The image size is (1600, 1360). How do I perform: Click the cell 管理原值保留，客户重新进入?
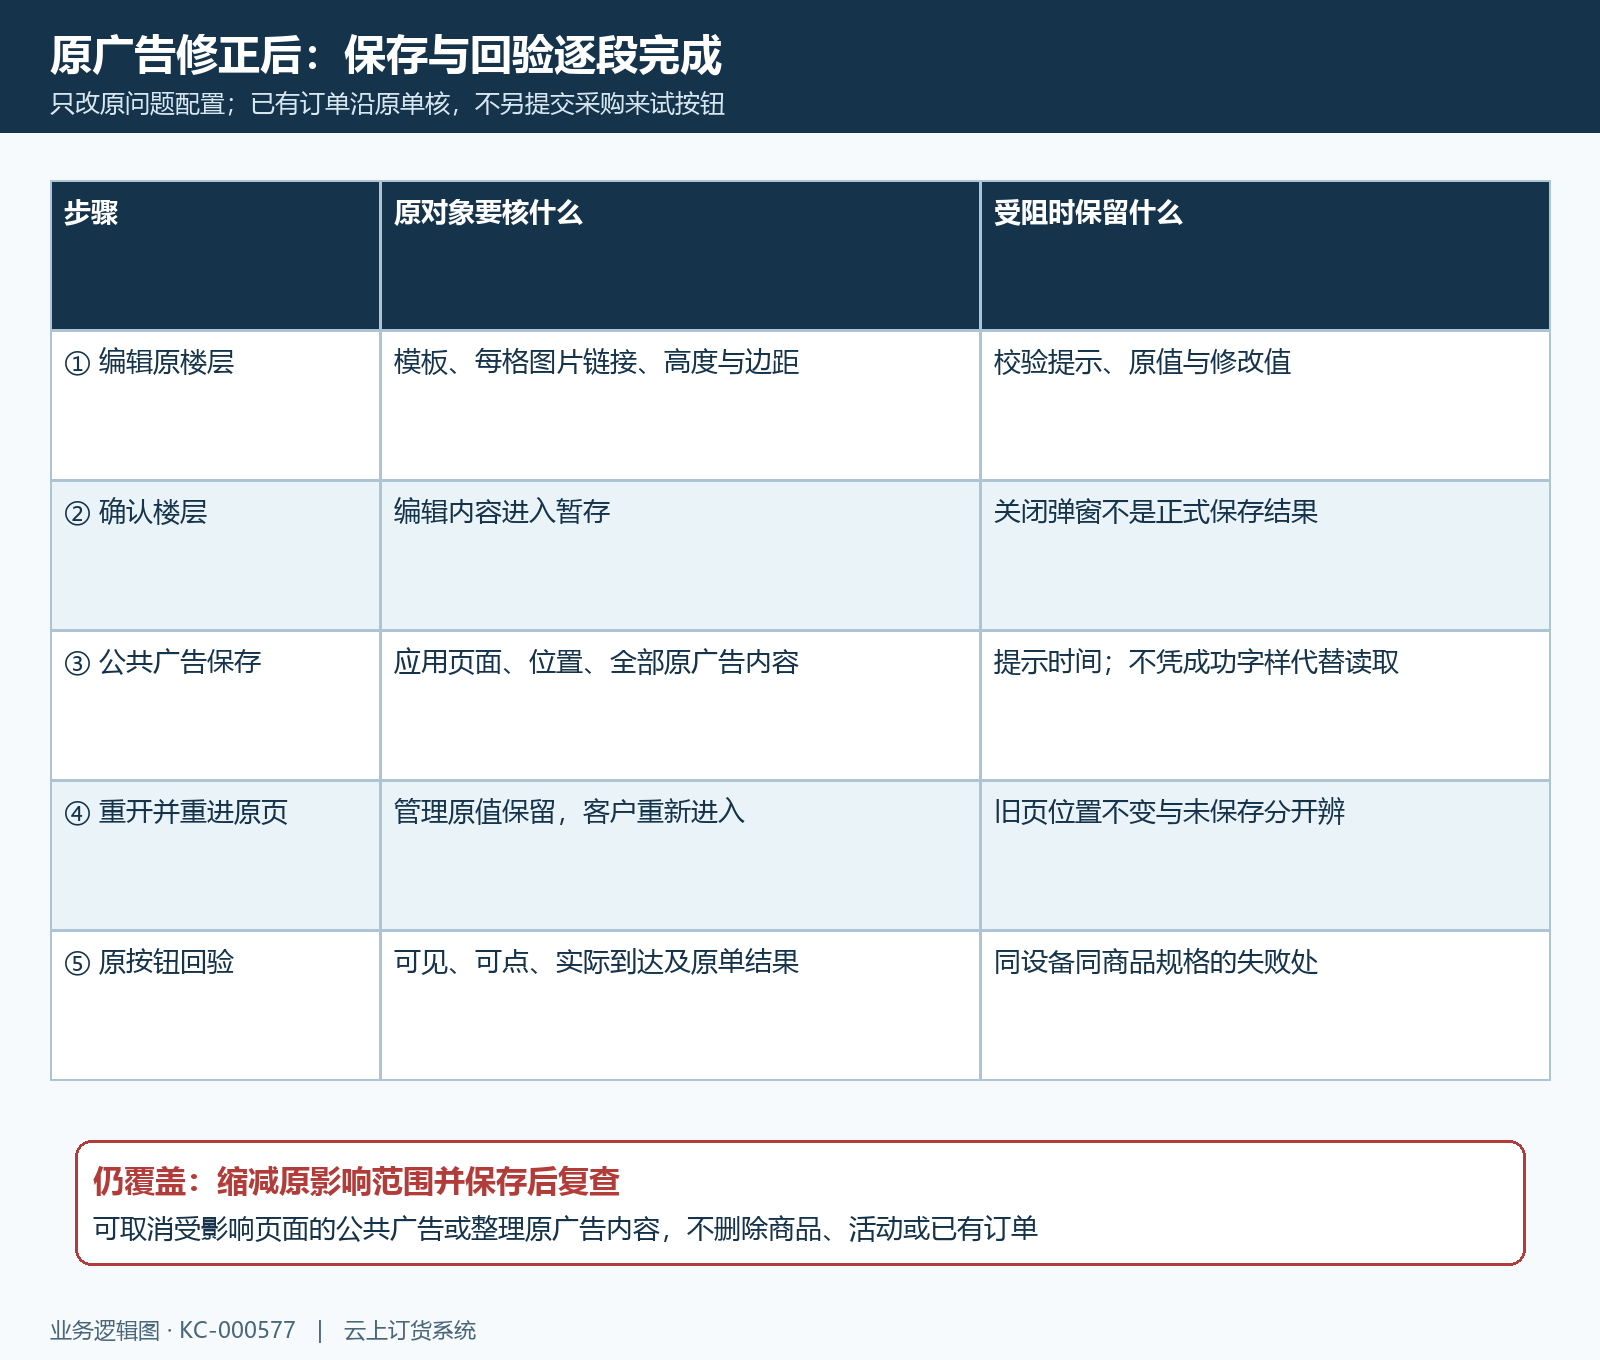point(680,855)
